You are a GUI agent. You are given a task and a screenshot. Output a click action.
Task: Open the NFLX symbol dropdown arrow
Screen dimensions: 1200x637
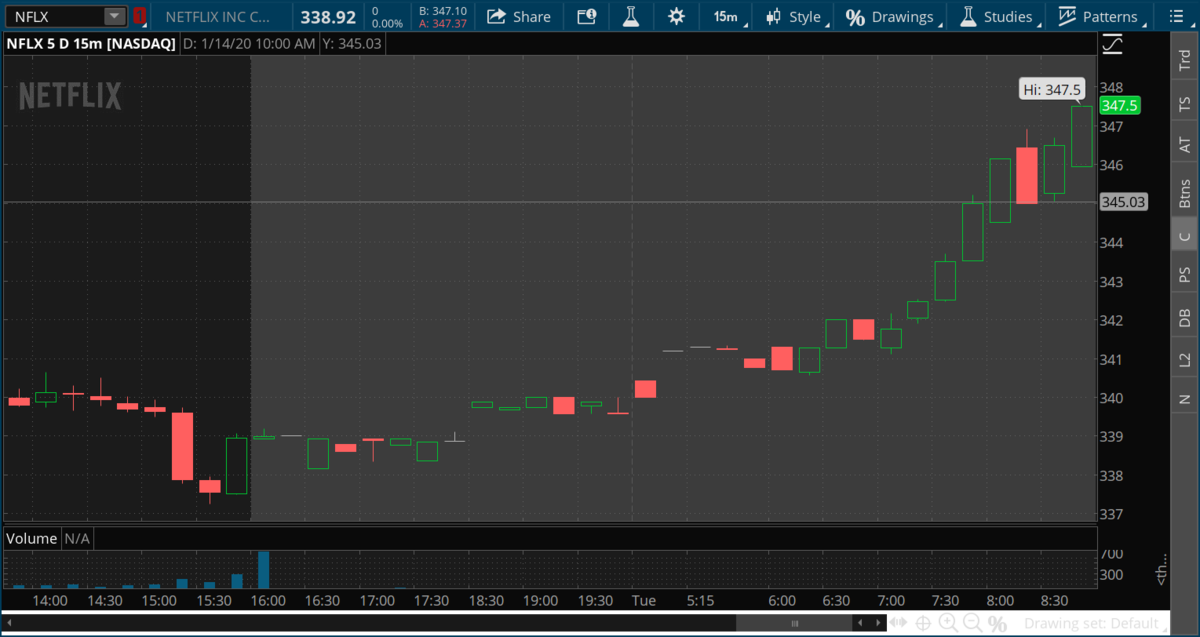coord(115,16)
